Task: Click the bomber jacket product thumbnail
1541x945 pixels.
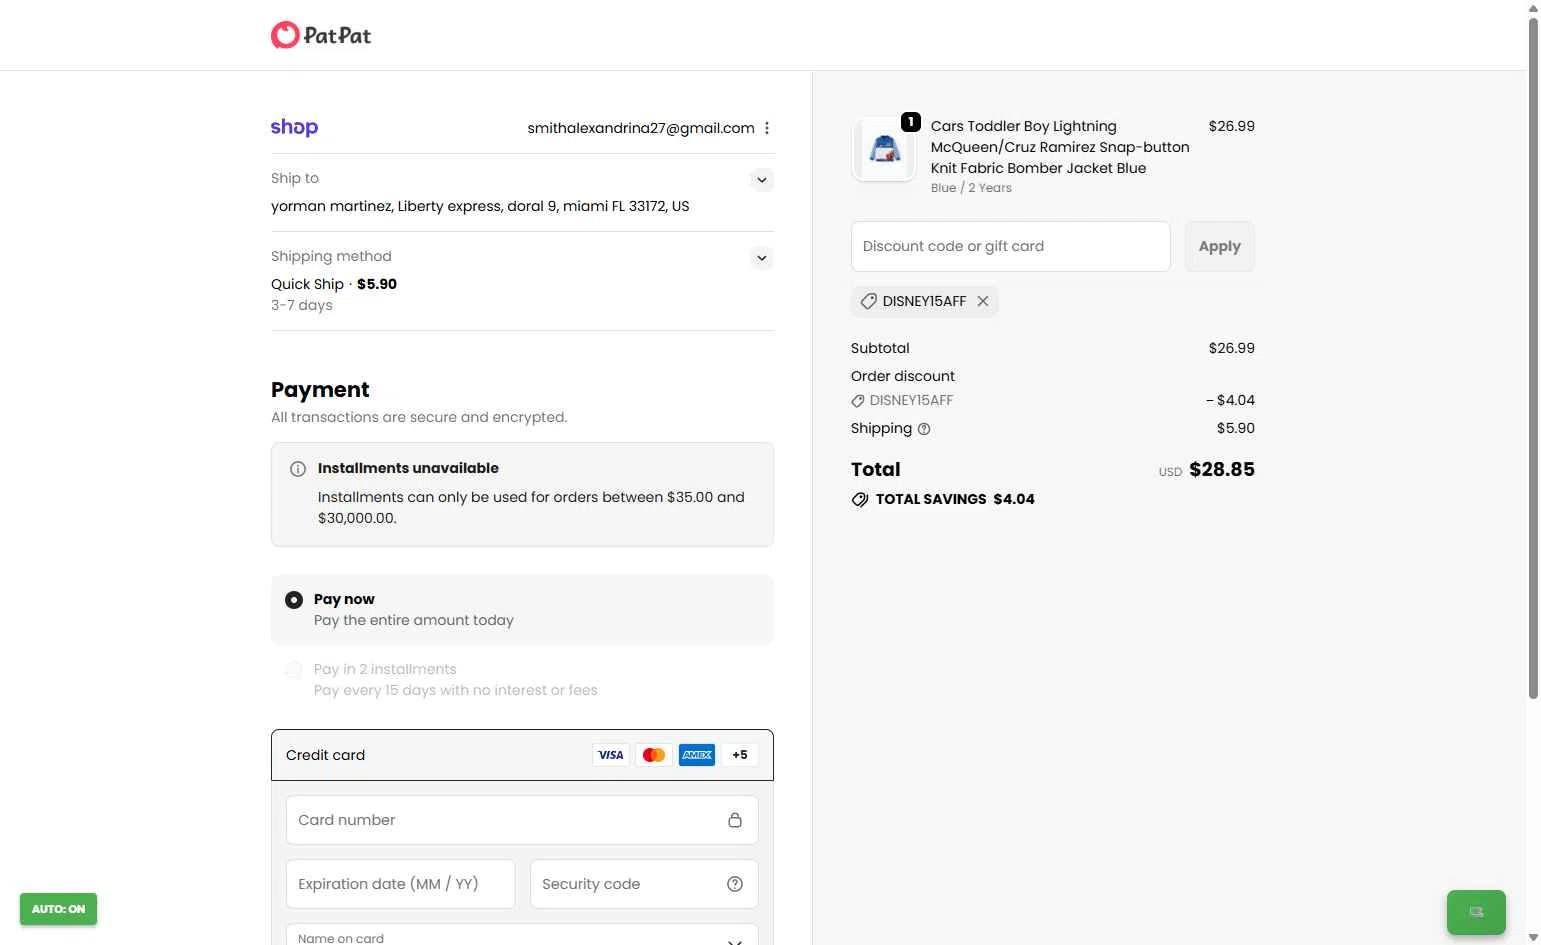Action: pyautogui.click(x=884, y=150)
